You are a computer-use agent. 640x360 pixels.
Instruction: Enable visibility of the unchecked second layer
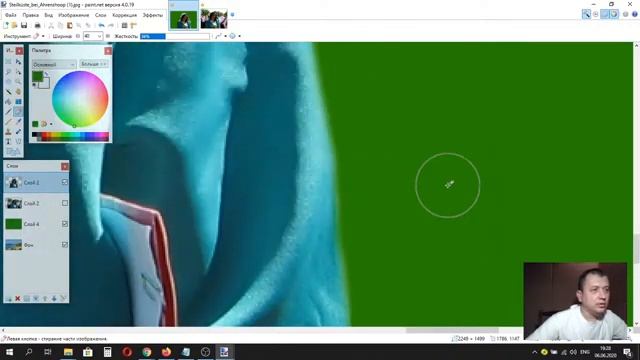65,203
